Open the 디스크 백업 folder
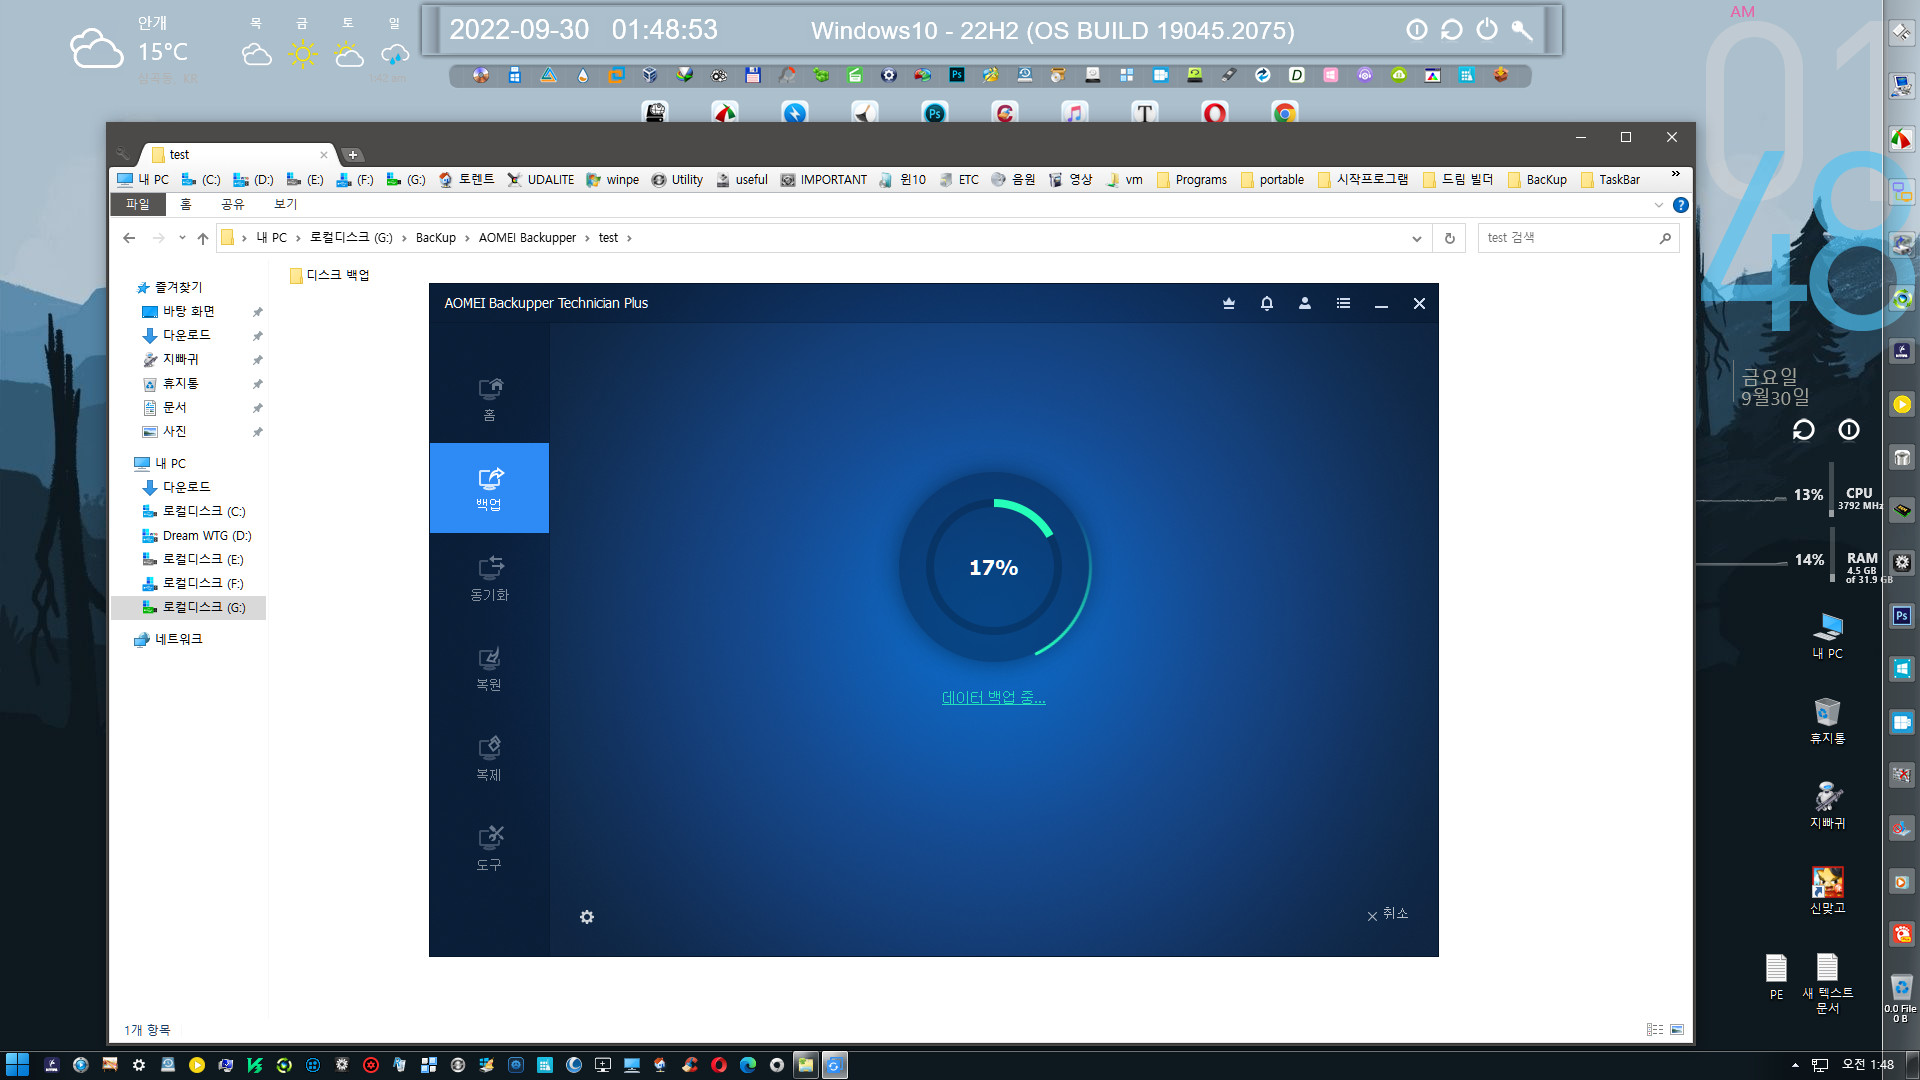Viewport: 1920px width, 1080px height. (329, 275)
